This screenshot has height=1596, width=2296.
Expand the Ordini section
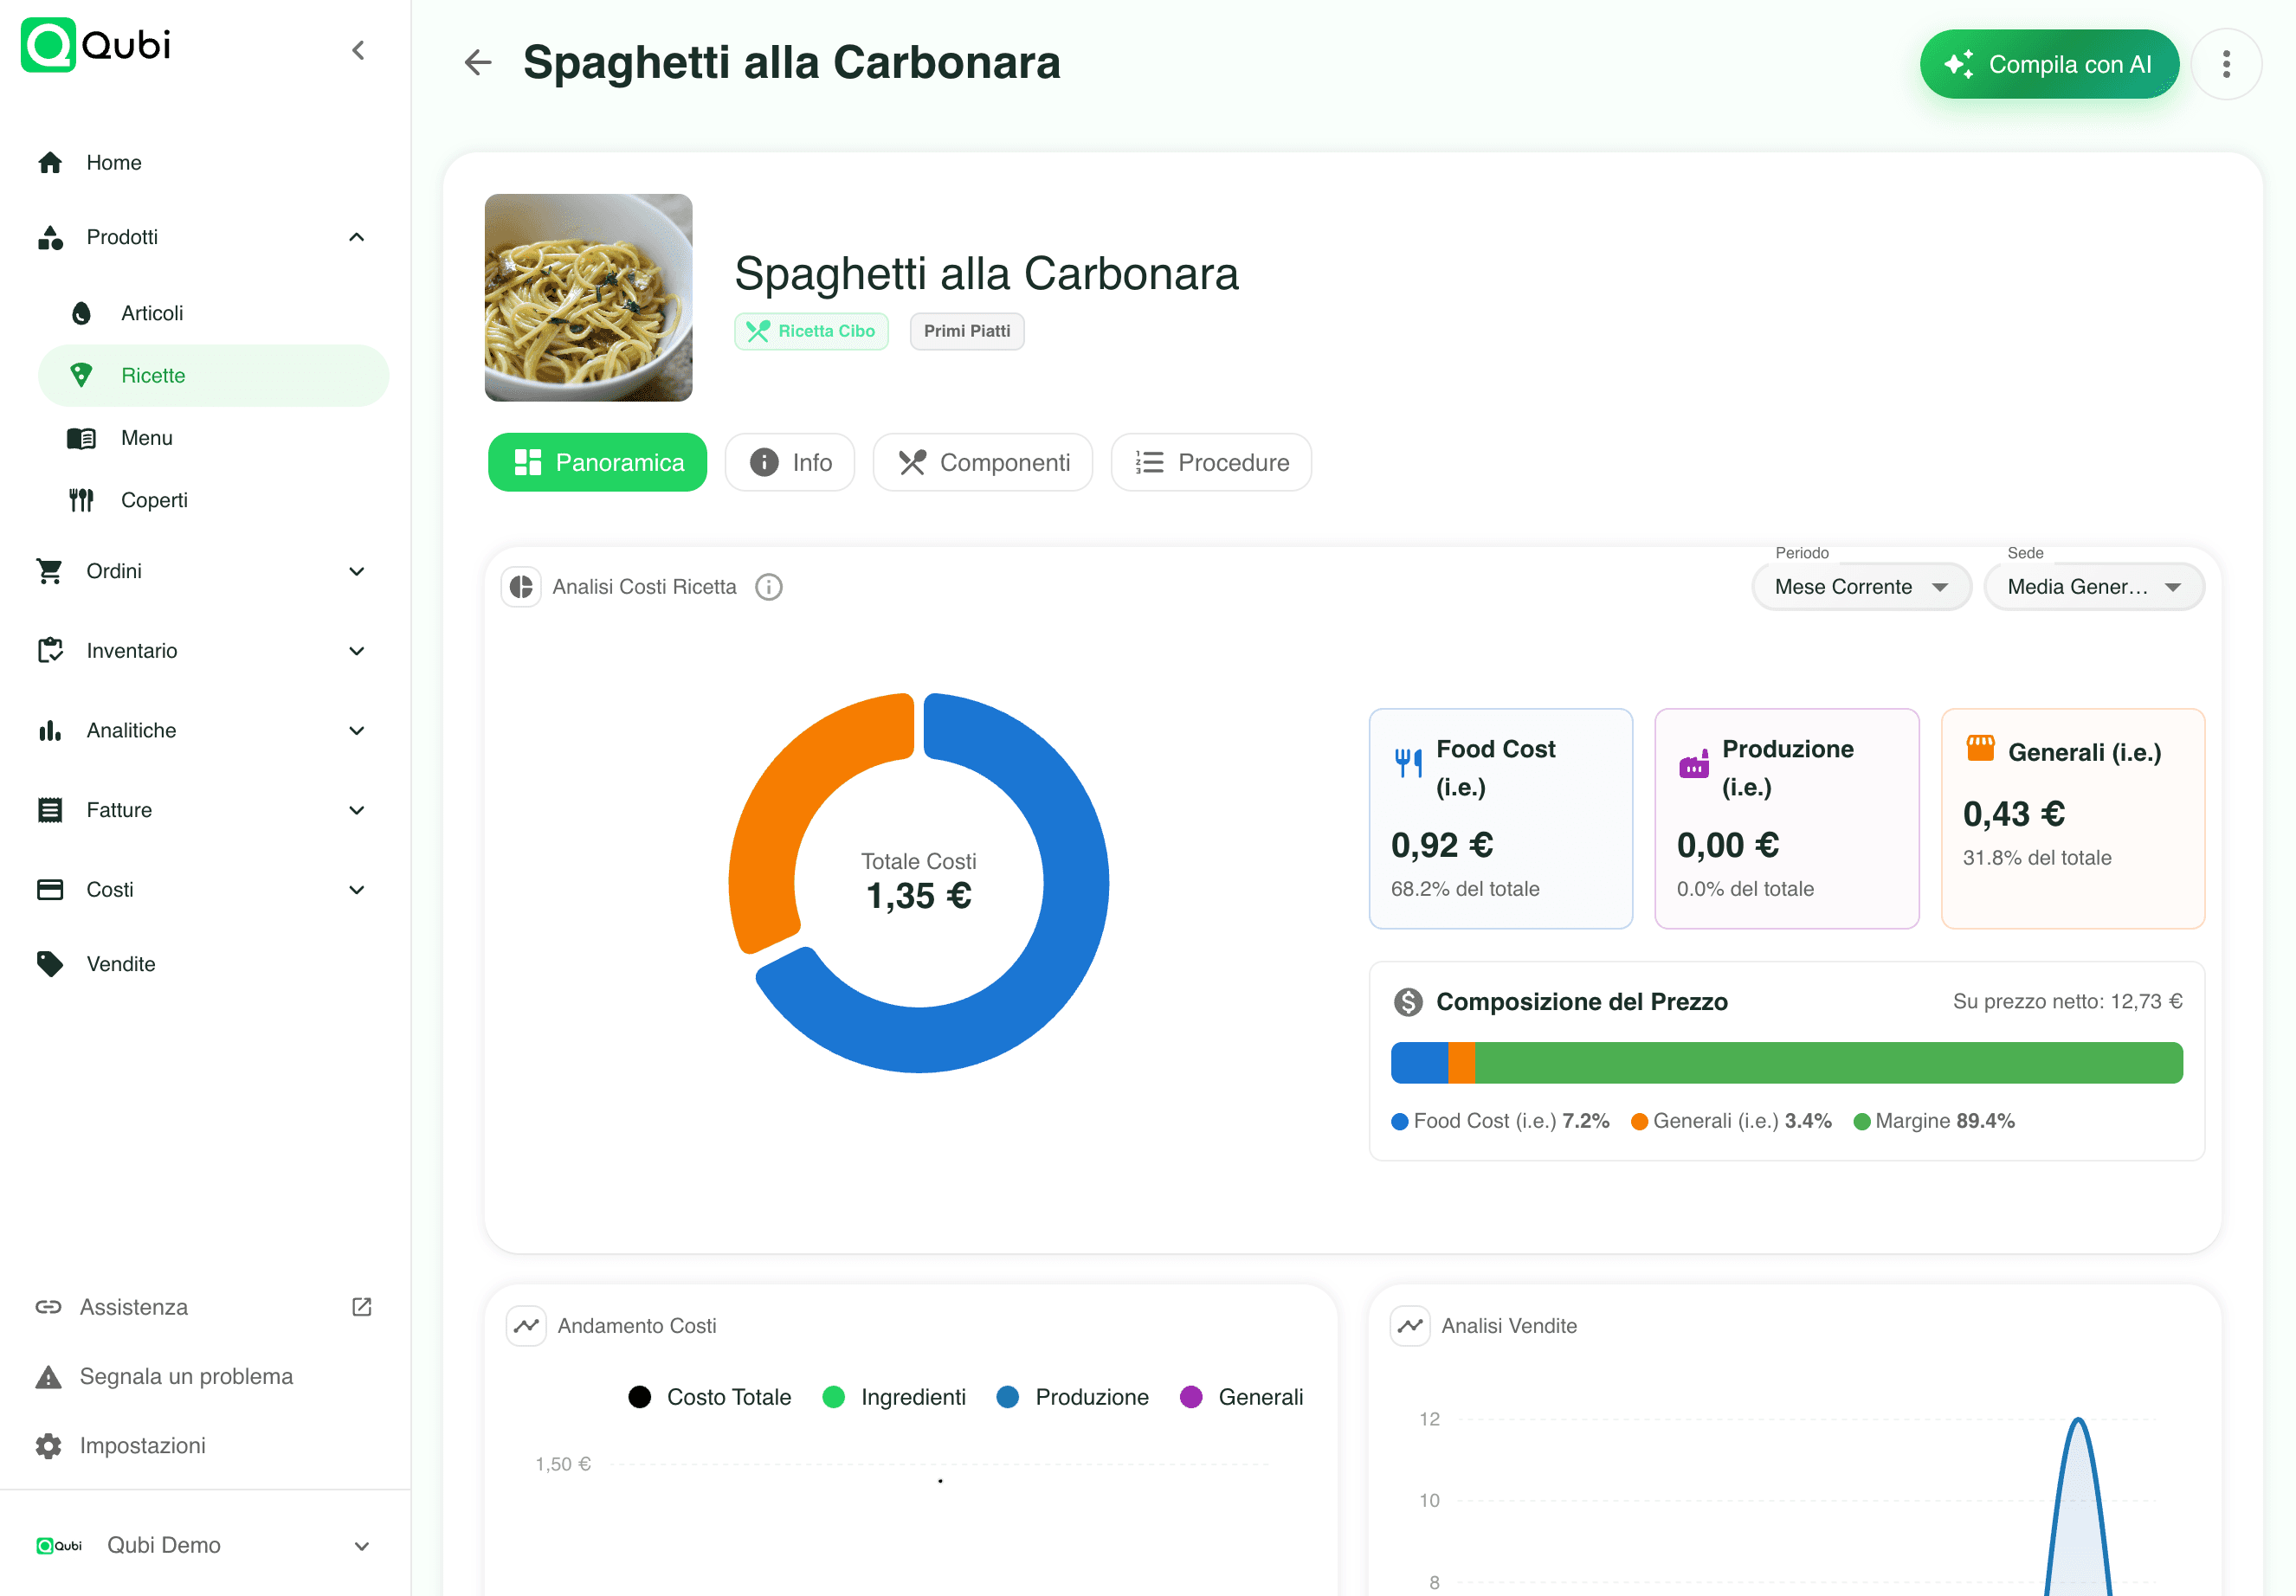(x=356, y=570)
